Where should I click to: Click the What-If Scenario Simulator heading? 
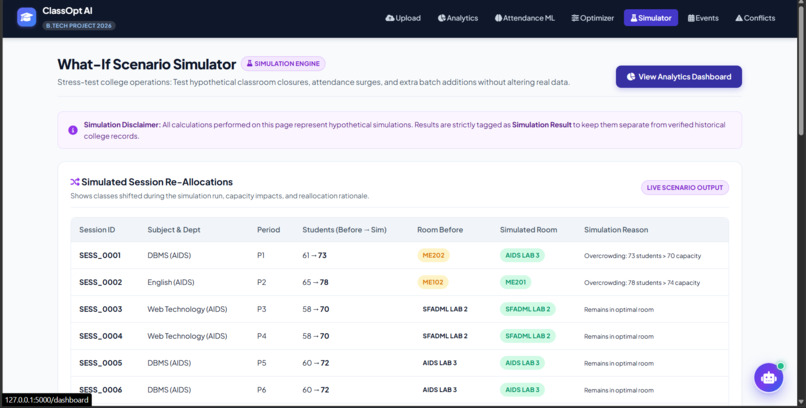point(146,64)
